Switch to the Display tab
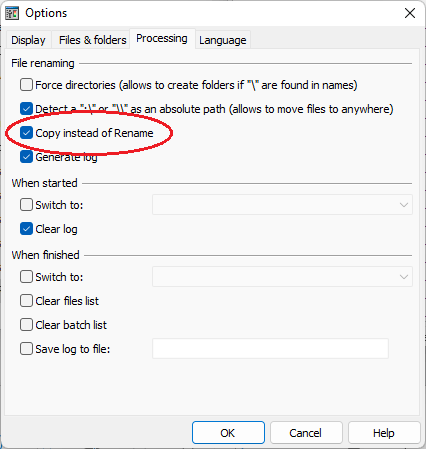The image size is (426, 449). coord(28,40)
